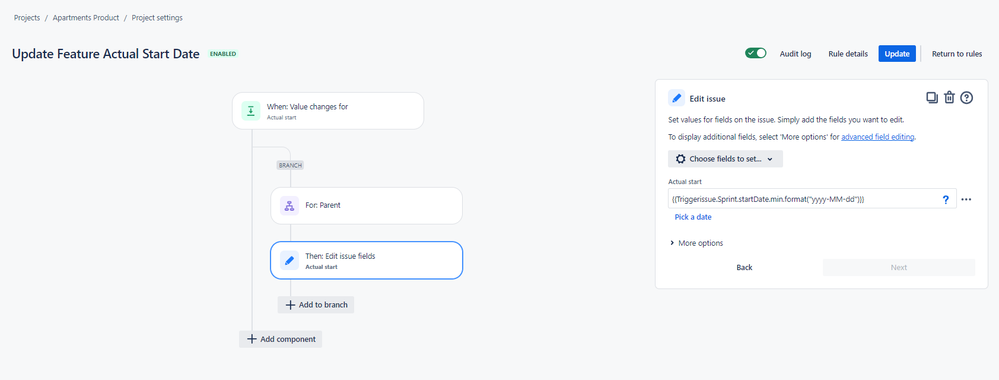Open advanced field editing link
999x380 pixels.
coord(878,137)
